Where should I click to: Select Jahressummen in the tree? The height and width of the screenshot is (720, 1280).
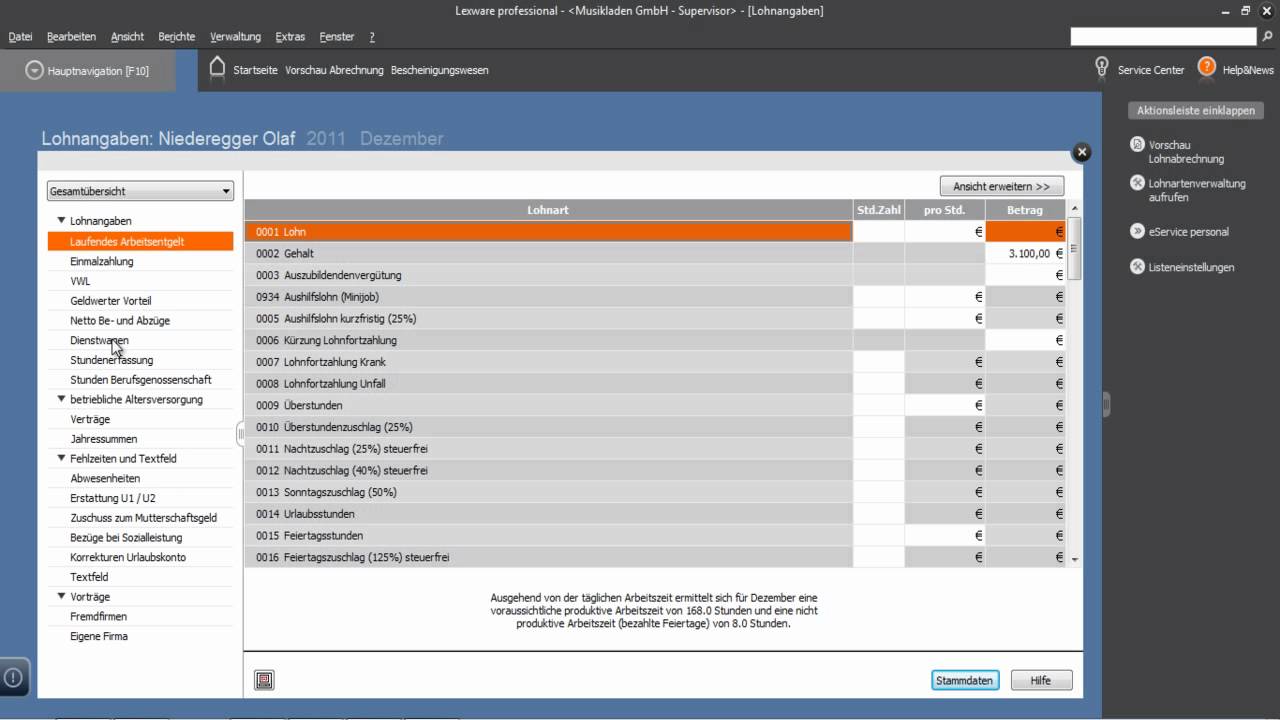103,439
